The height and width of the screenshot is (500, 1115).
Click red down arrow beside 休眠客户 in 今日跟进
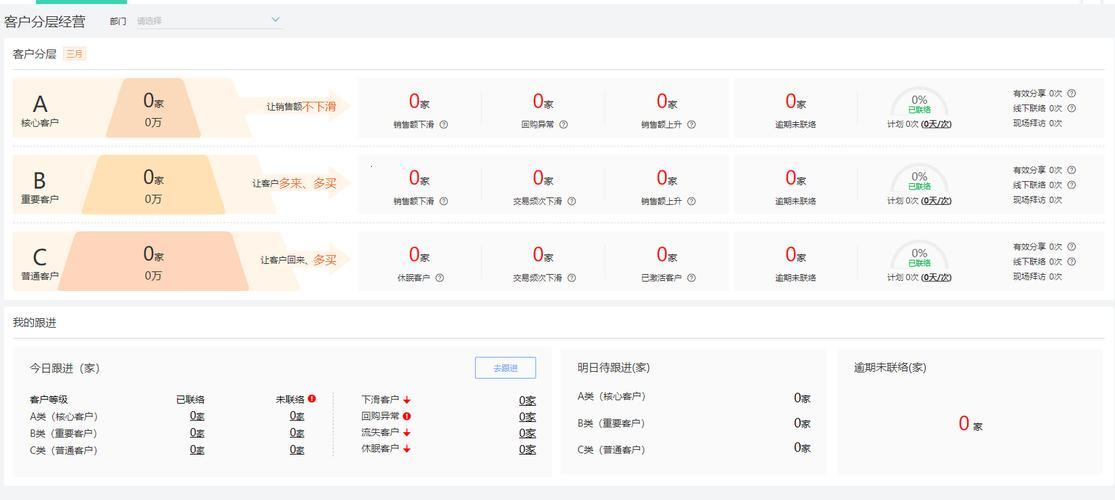407,449
